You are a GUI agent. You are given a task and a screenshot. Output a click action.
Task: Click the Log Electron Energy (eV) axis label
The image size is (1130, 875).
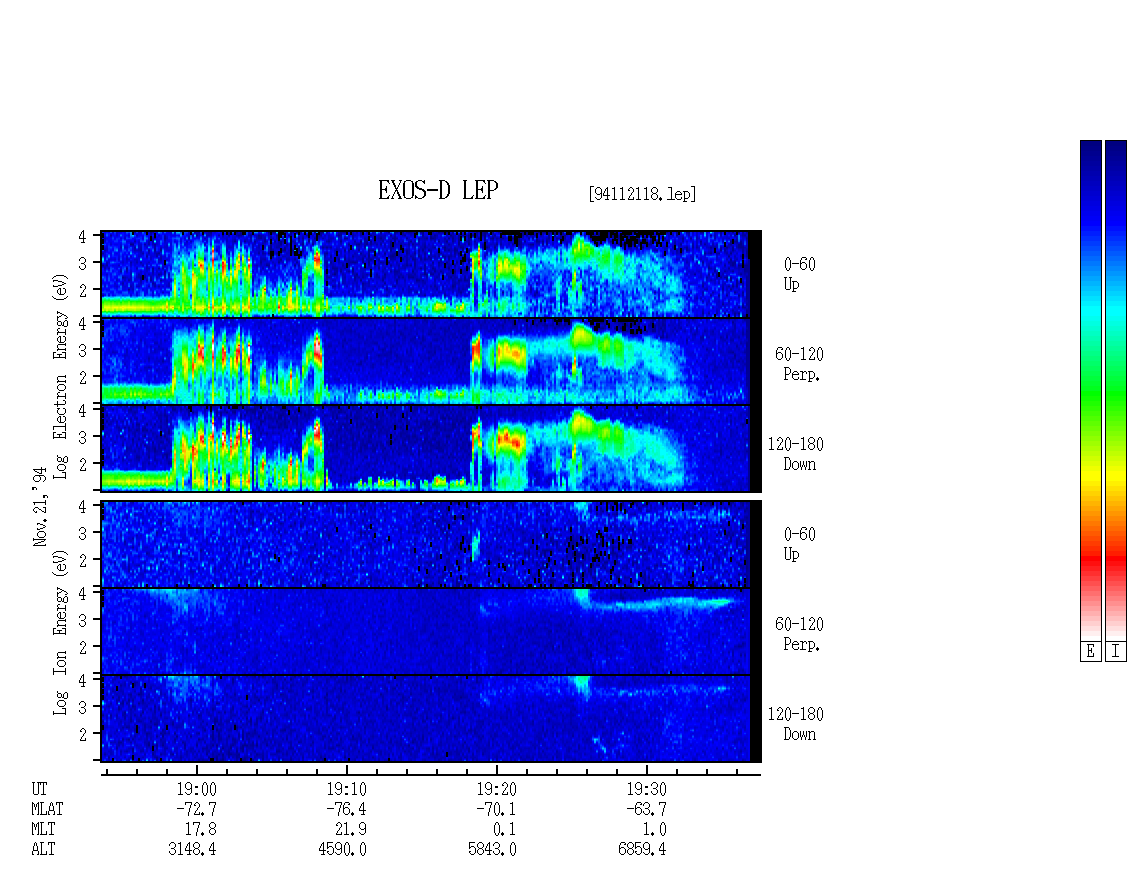[60, 376]
